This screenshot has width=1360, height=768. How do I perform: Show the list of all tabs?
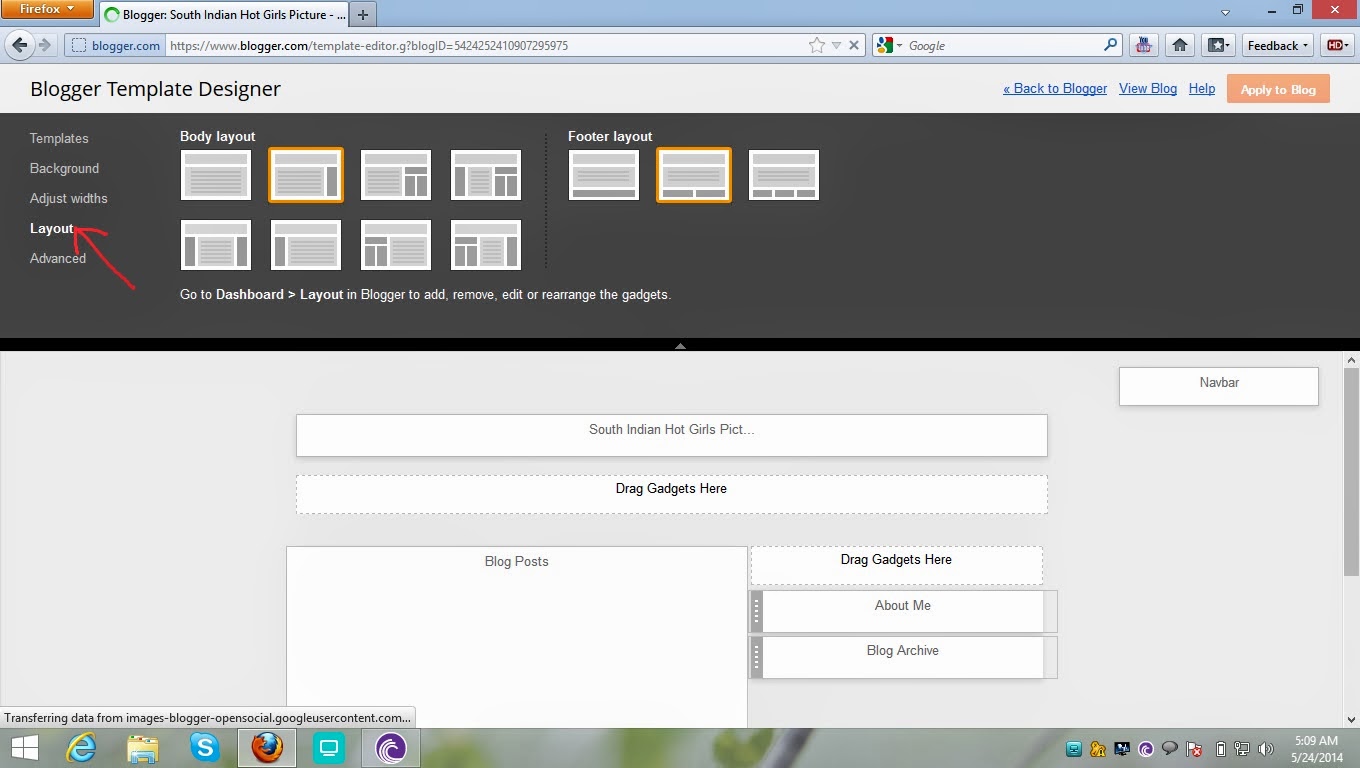point(1225,12)
